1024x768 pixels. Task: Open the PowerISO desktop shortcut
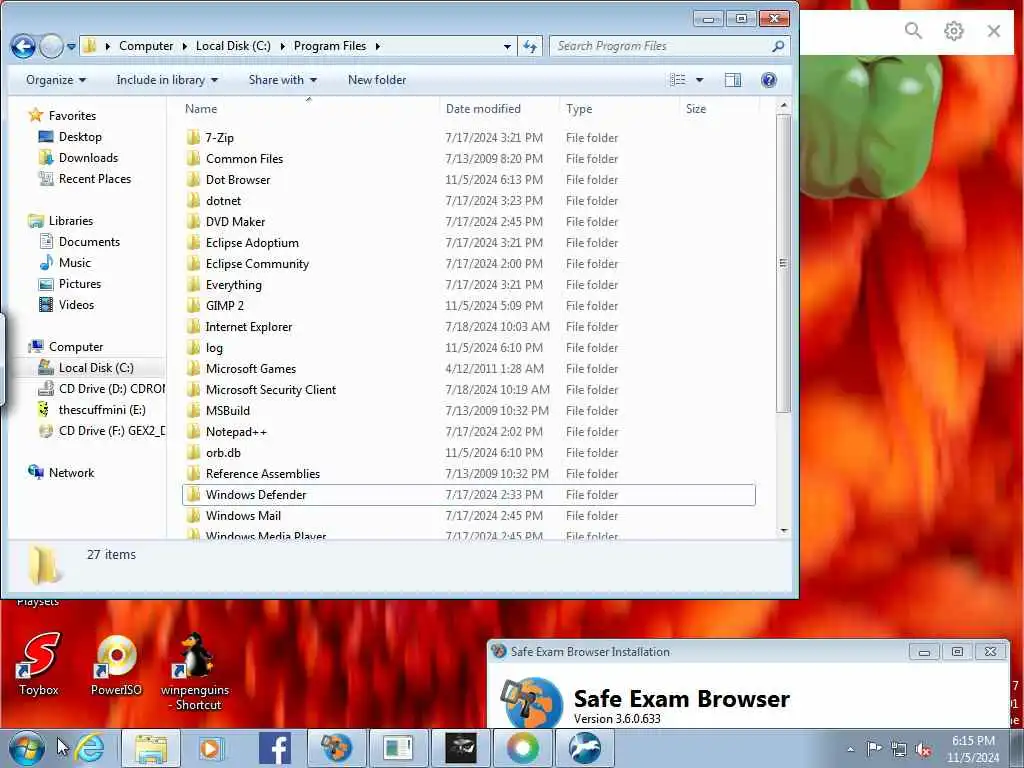[x=116, y=664]
